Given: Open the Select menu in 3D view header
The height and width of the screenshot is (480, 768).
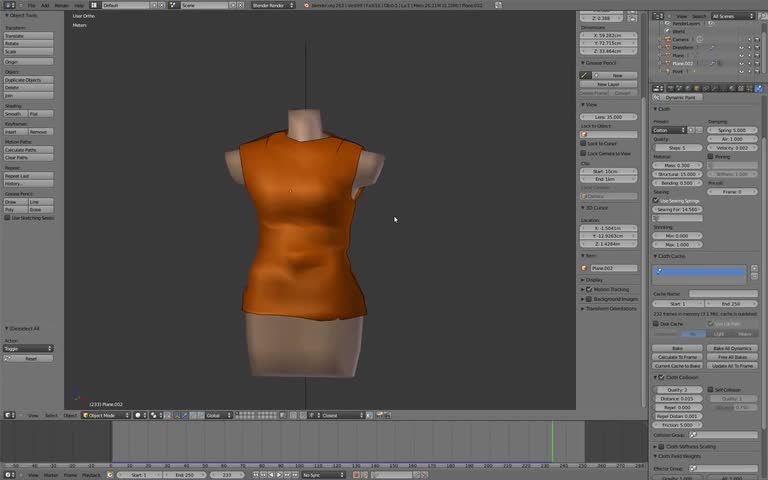Looking at the screenshot, I should [51, 415].
